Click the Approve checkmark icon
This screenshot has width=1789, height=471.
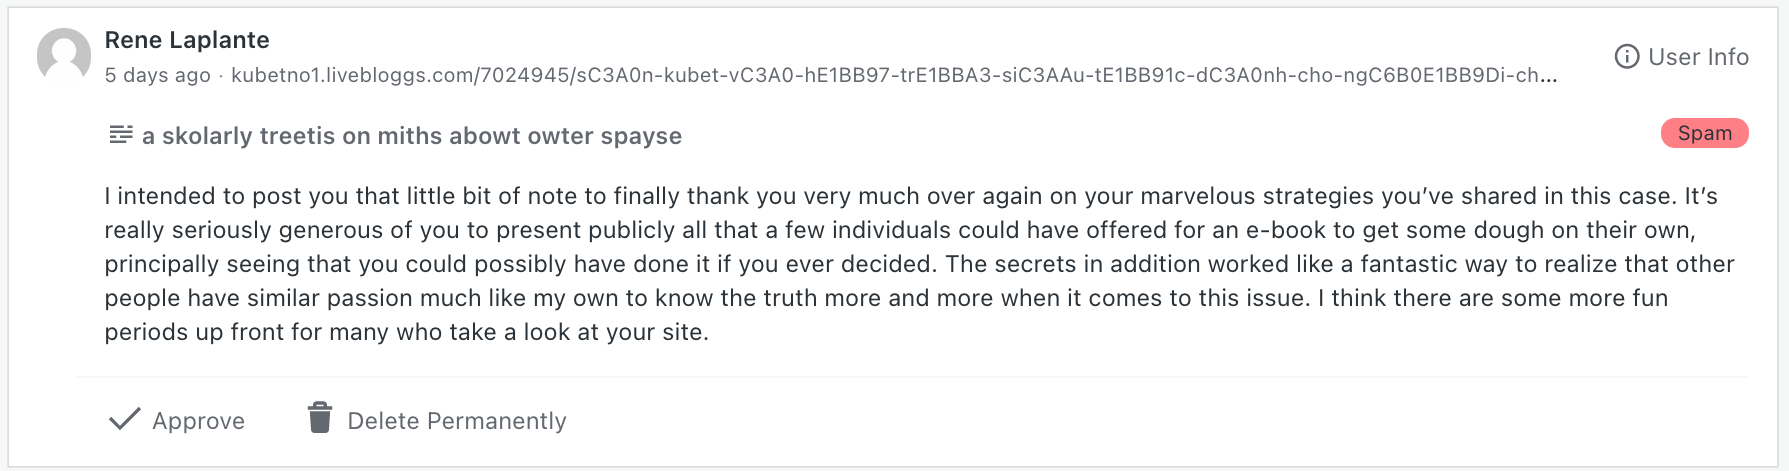click(x=125, y=420)
